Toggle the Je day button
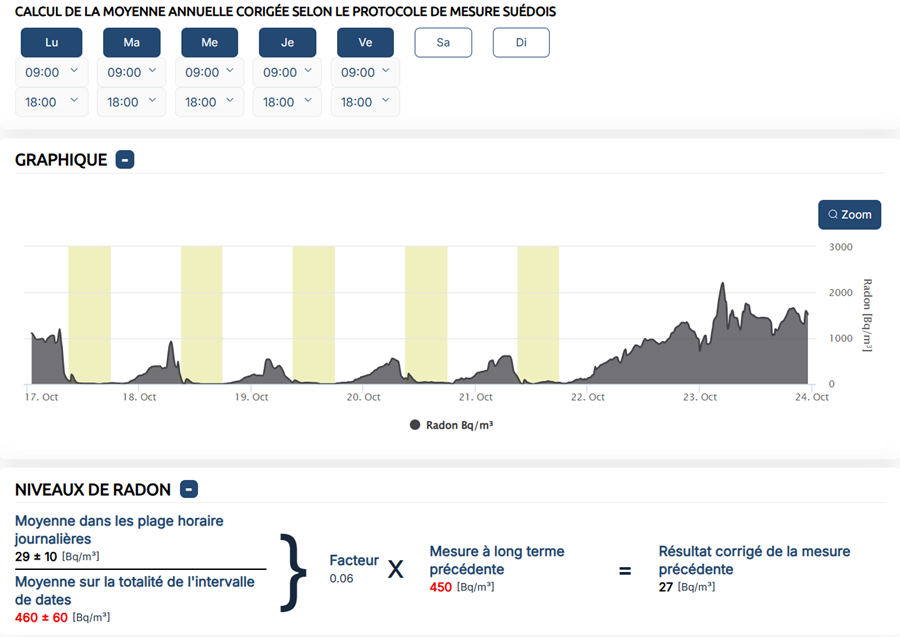 (x=287, y=43)
